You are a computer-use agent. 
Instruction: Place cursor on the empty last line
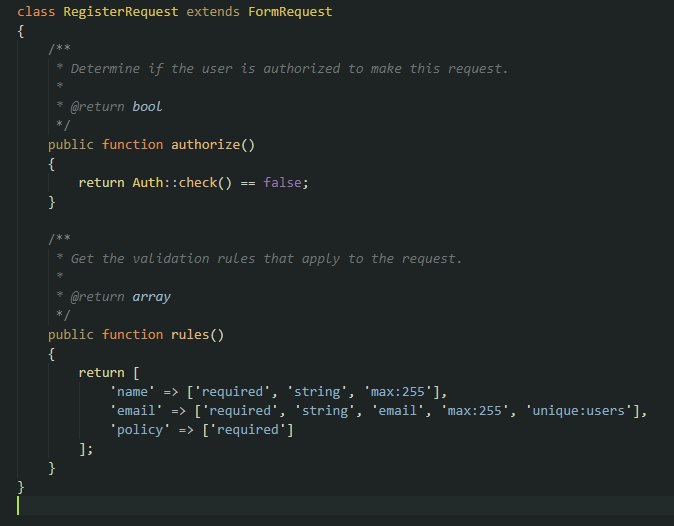pyautogui.click(x=344, y=506)
